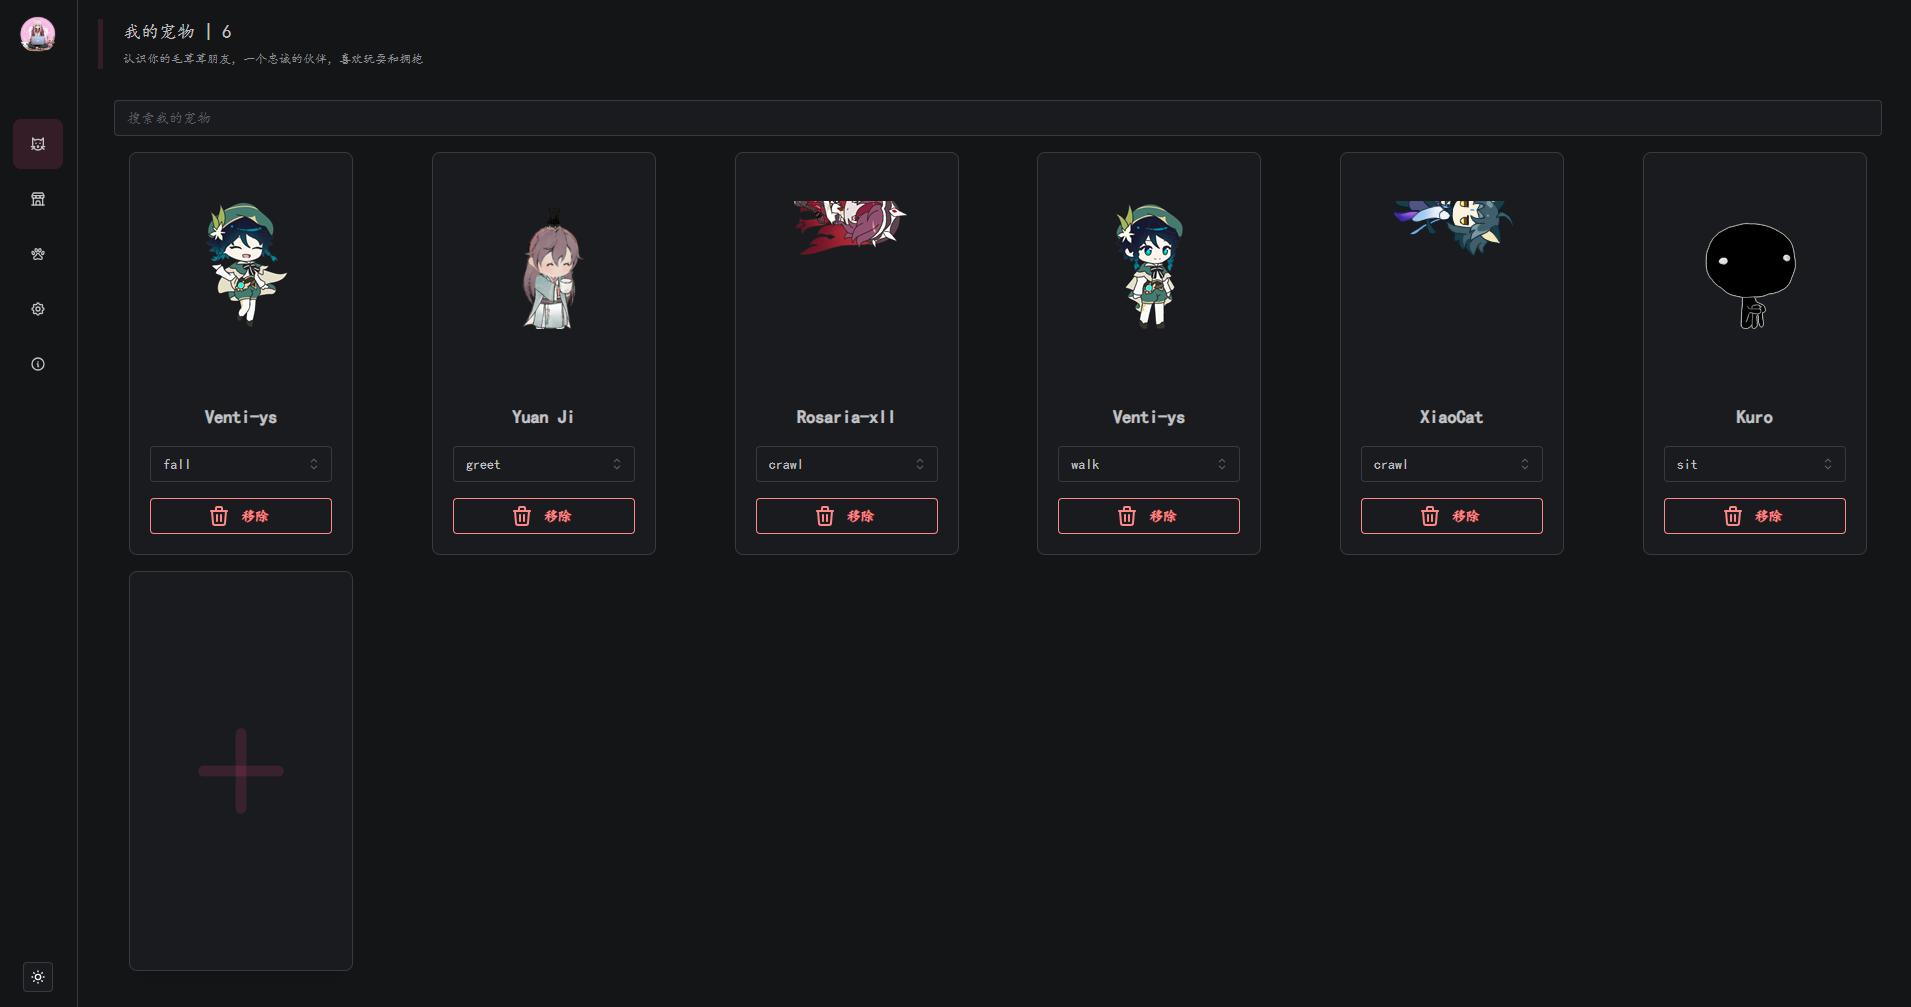Image resolution: width=1911 pixels, height=1007 pixels.
Task: Open the paw print sidebar icon
Action: pos(38,254)
